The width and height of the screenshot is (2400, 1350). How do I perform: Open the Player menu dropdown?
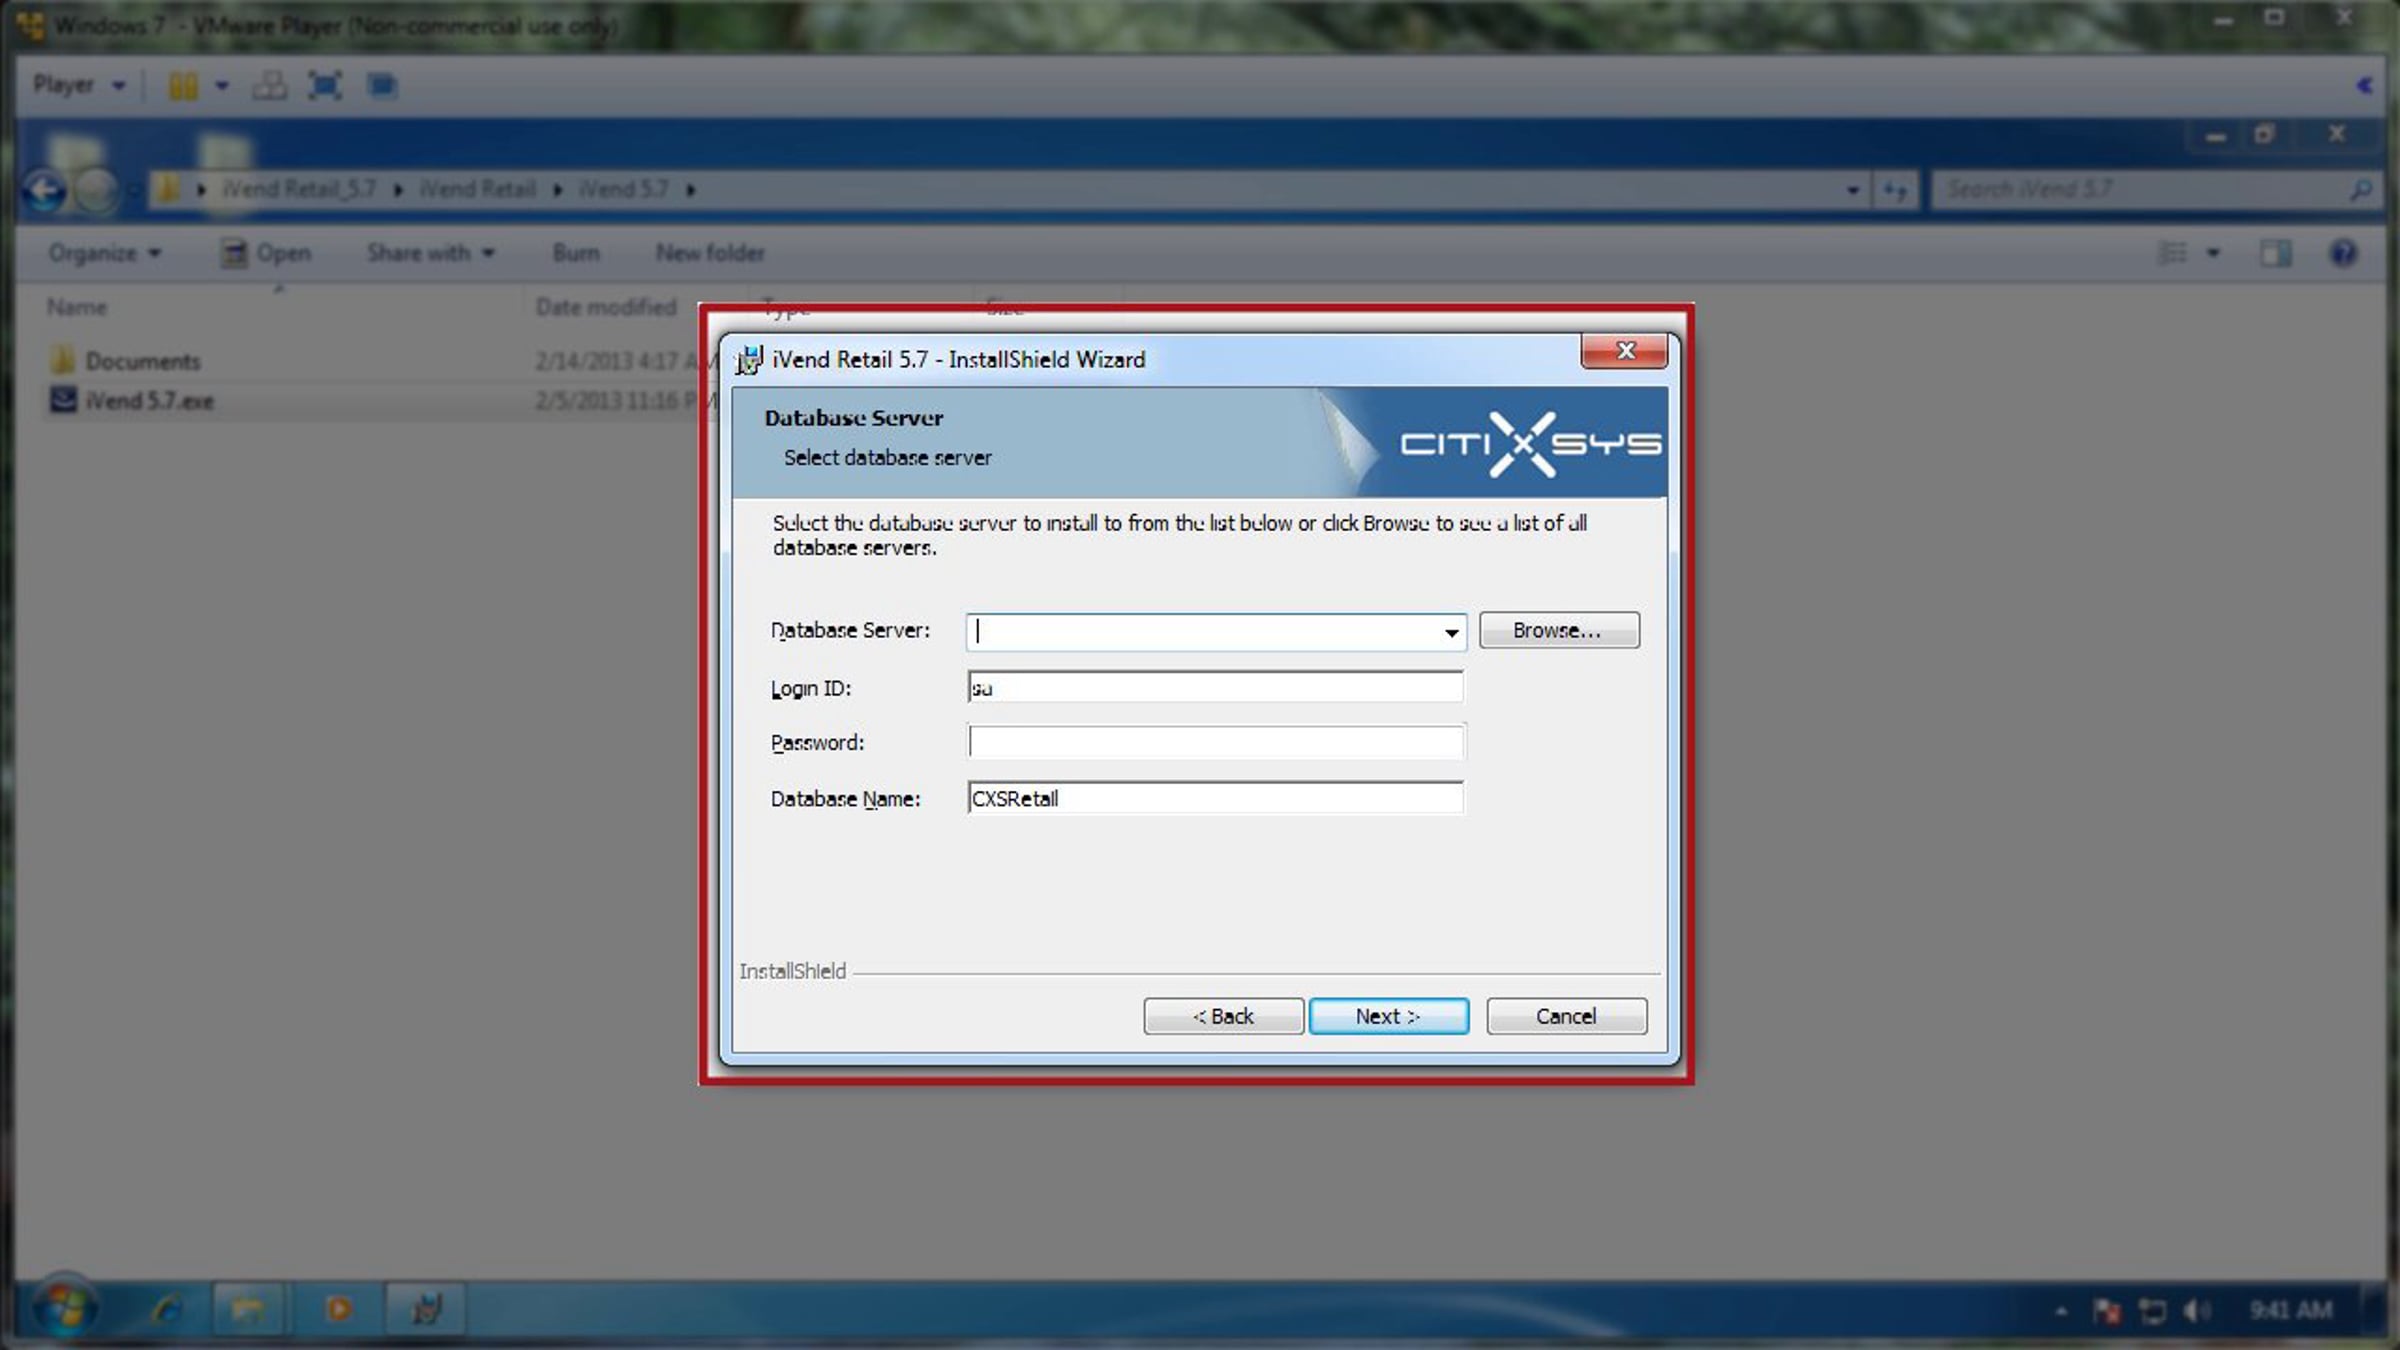click(x=78, y=85)
